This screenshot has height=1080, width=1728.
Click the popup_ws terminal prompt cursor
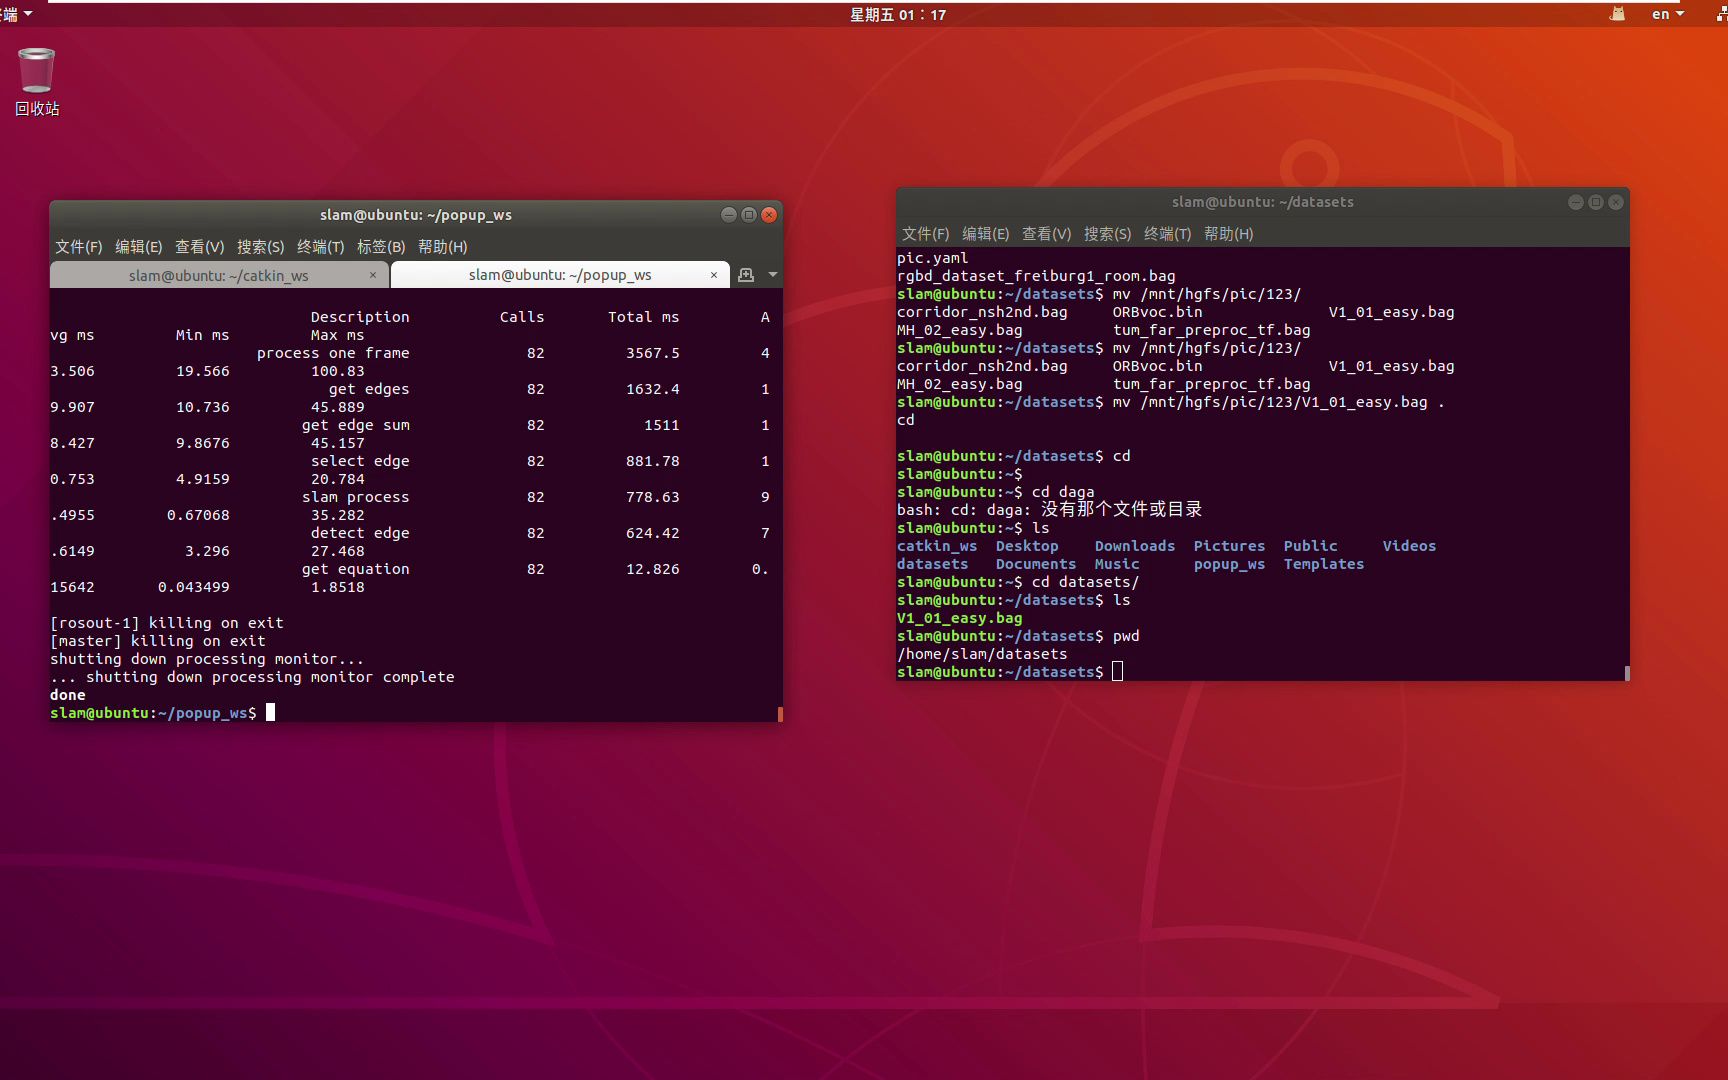pyautogui.click(x=270, y=713)
